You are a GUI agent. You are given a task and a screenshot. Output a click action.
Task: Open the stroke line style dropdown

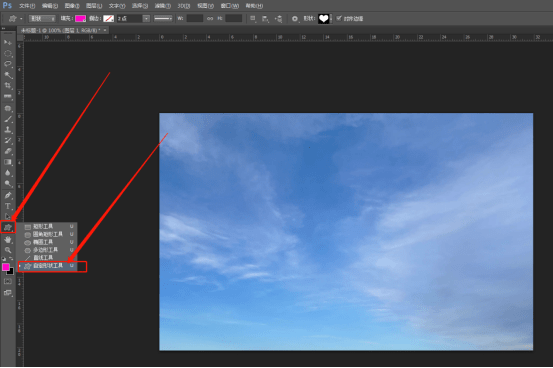163,18
